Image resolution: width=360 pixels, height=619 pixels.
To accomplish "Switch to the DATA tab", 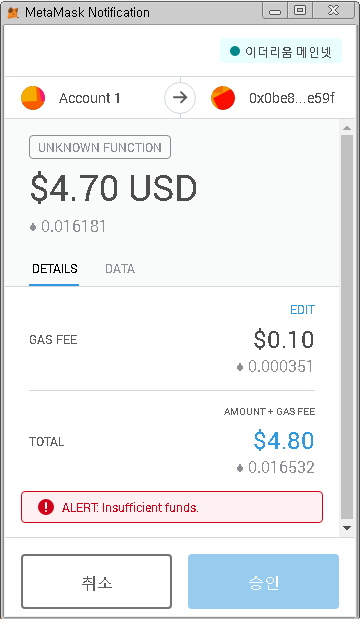I will (x=120, y=269).
